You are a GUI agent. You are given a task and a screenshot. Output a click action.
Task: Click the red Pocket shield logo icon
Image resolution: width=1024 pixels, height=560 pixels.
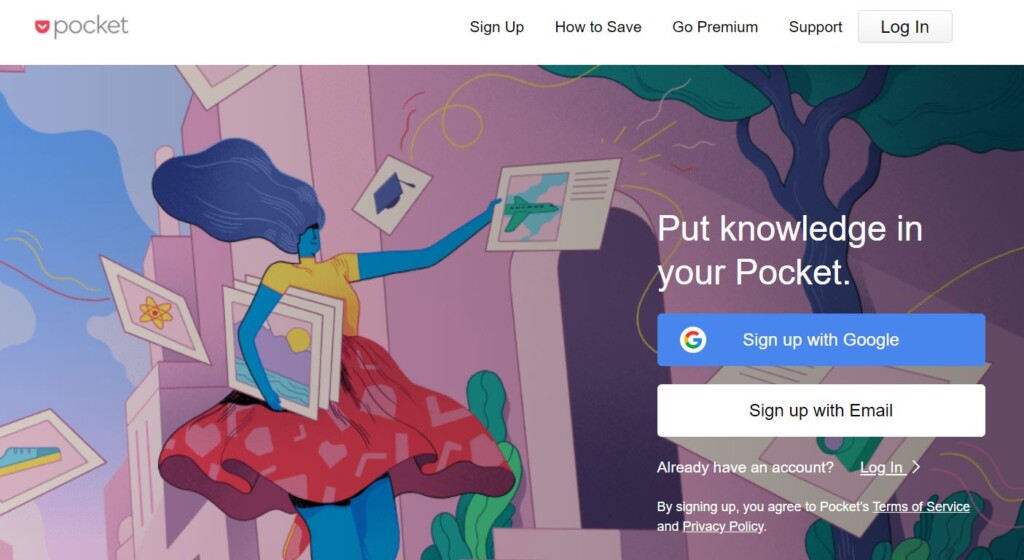coord(42,27)
